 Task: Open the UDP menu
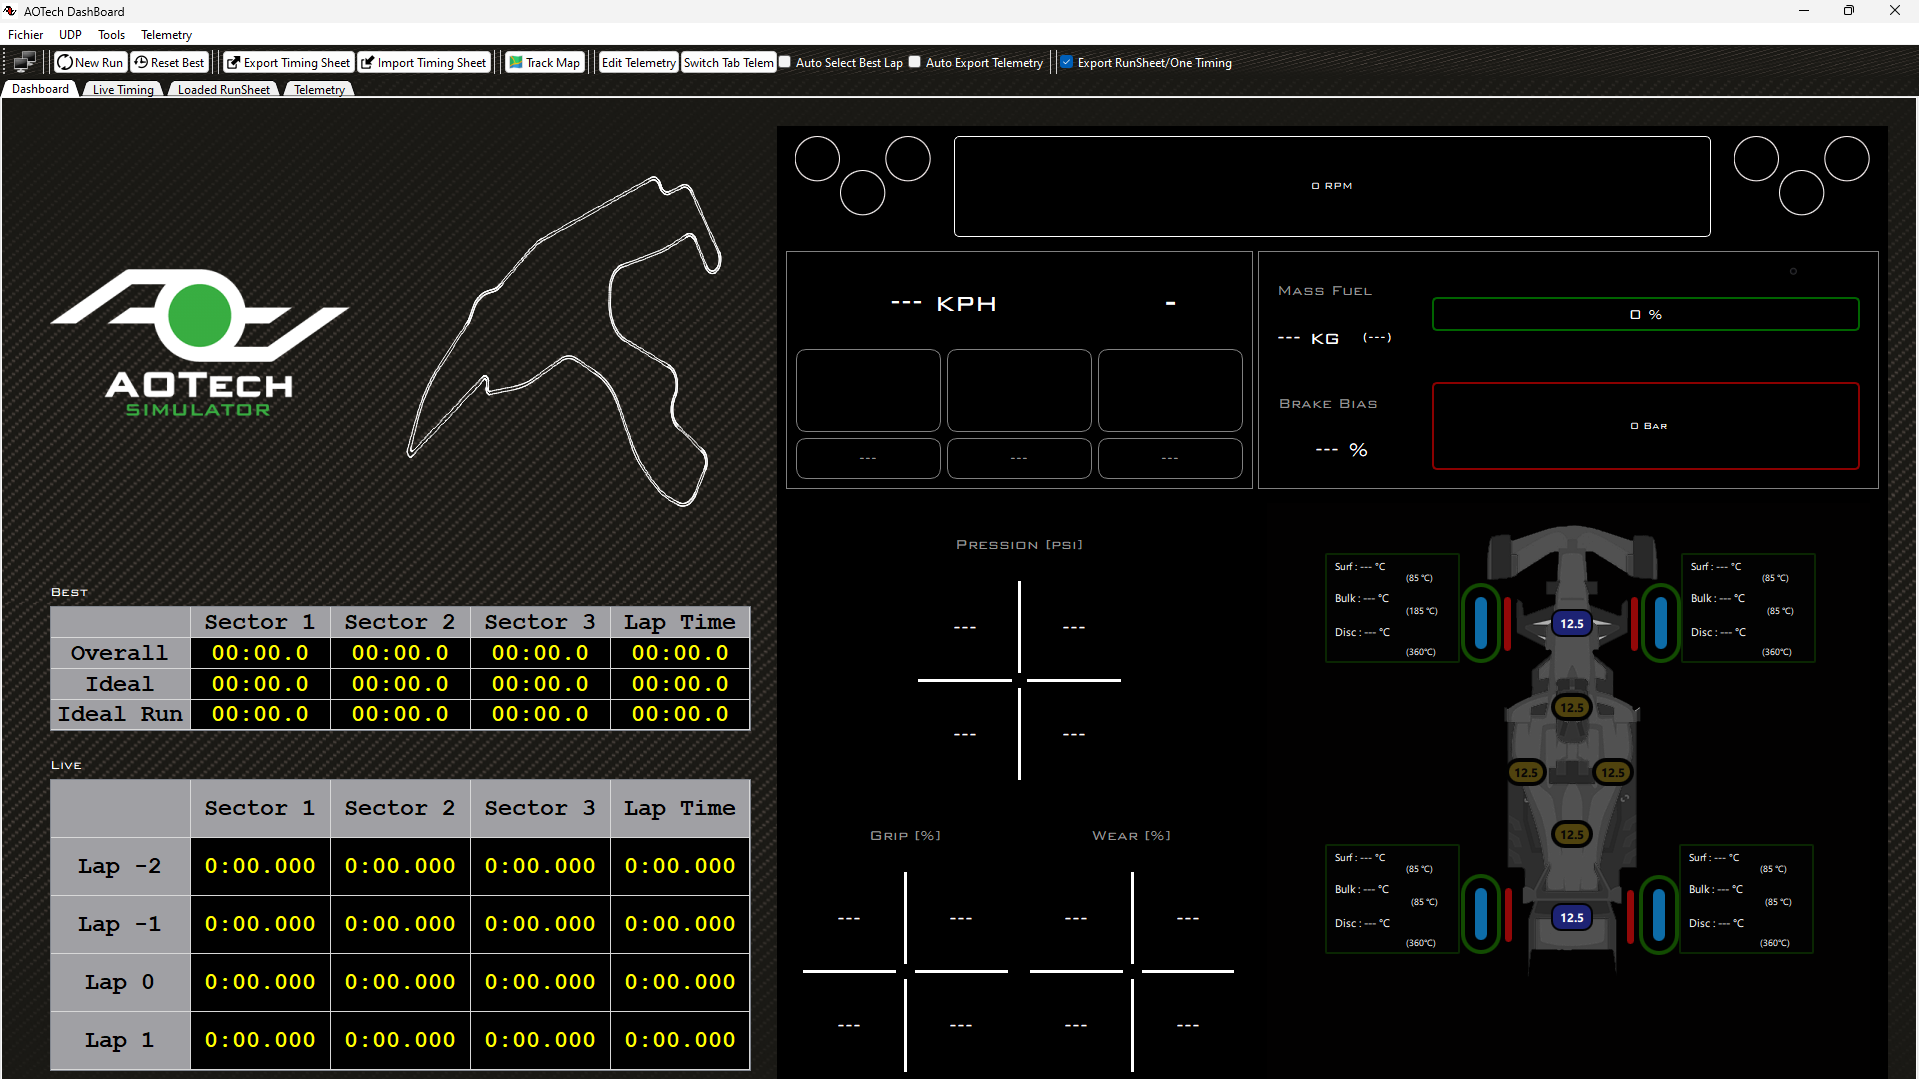coord(70,34)
